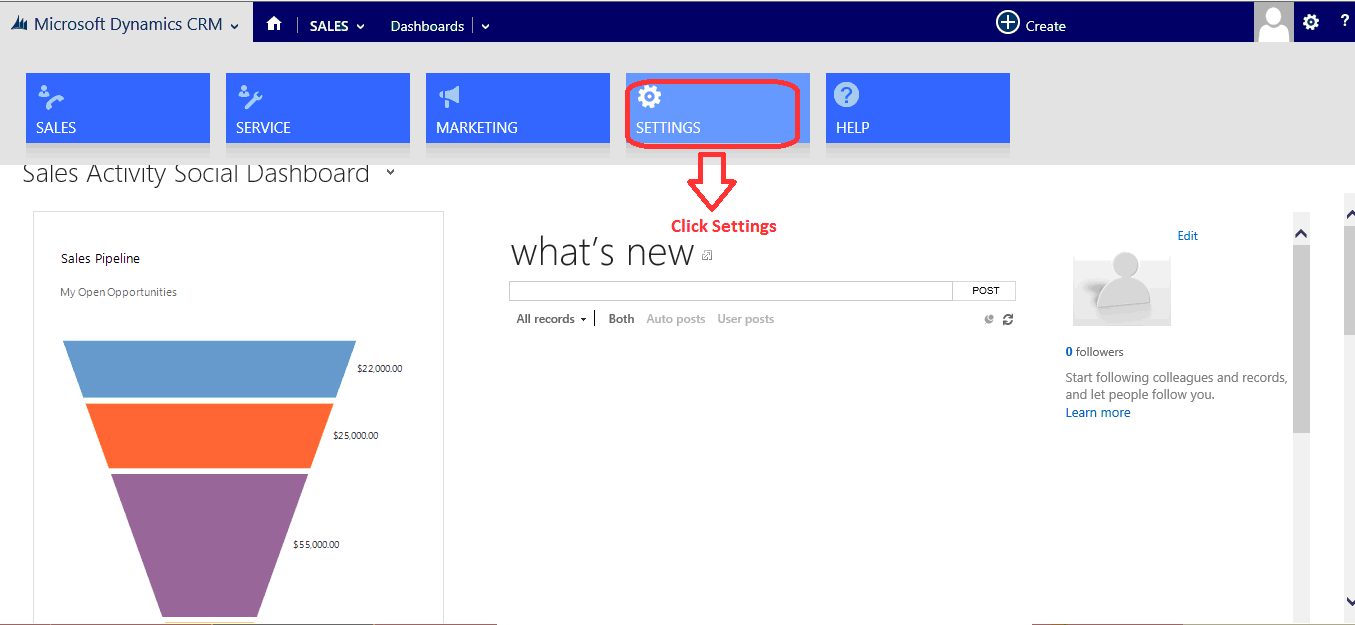Viewport: 1355px width, 625px height.
Task: Click the 0 followers count
Action: tap(1094, 352)
